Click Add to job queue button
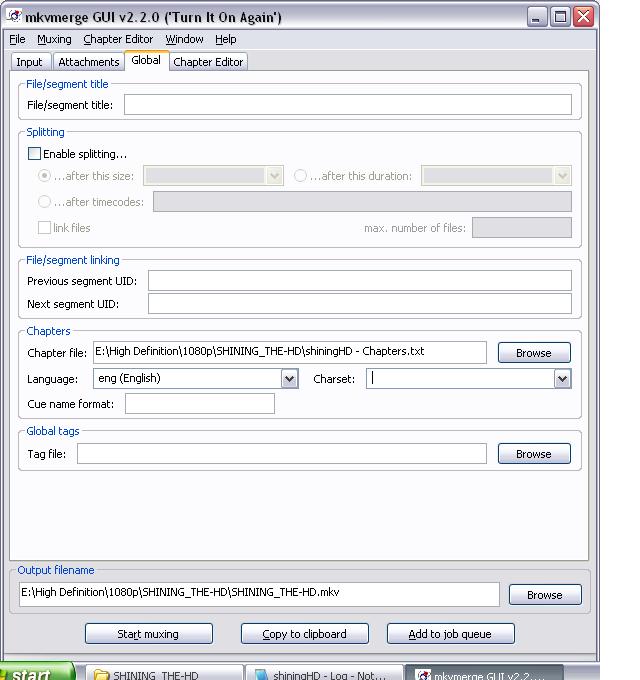This screenshot has height=680, width=640. 451,634
